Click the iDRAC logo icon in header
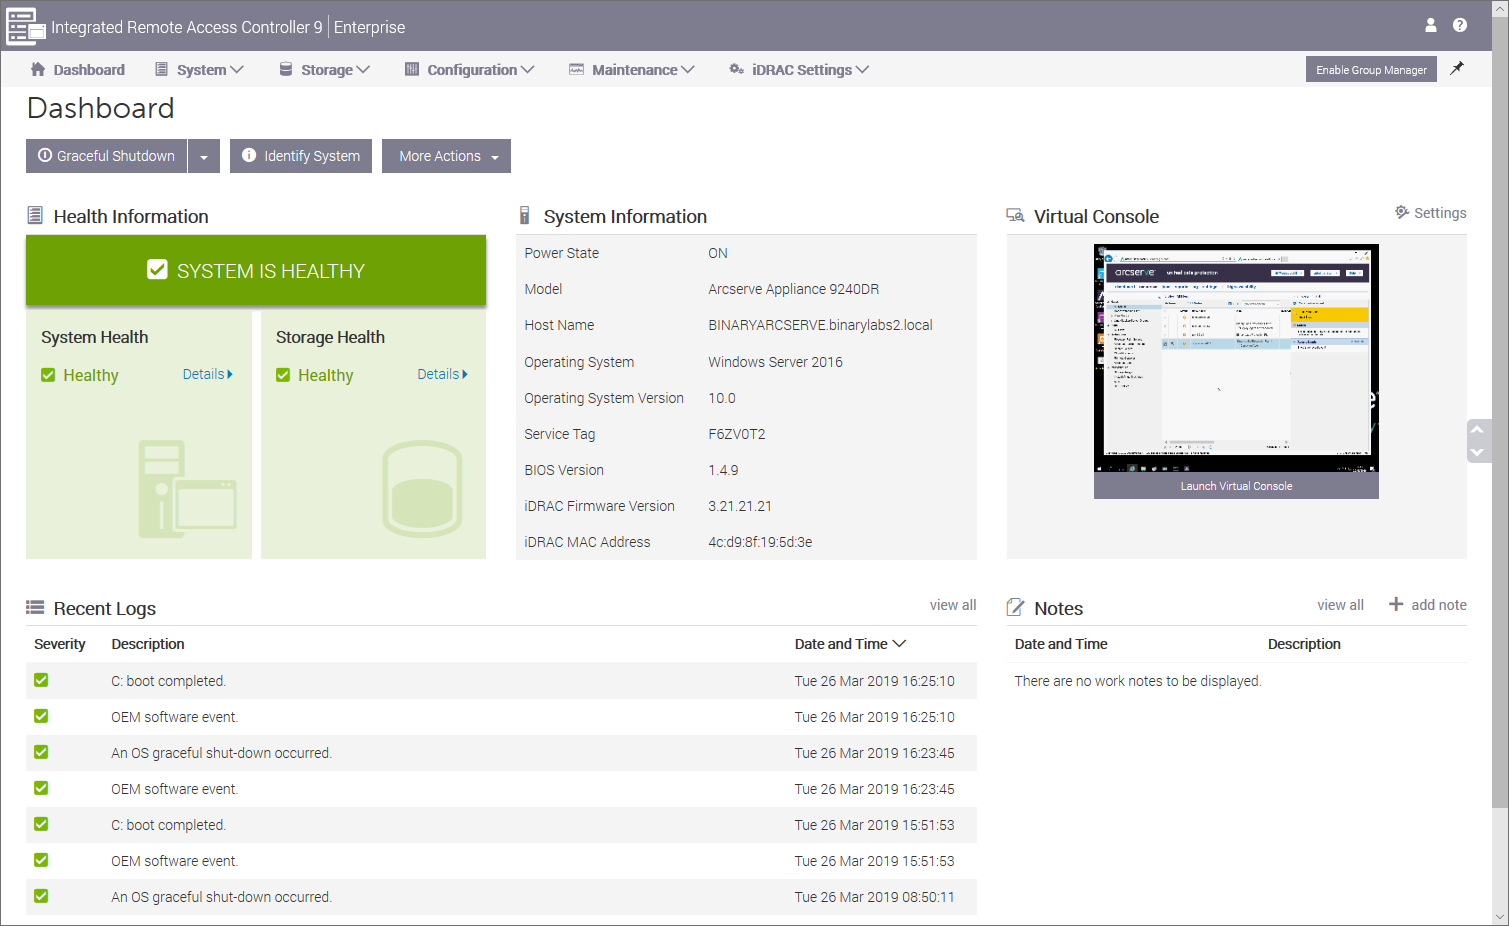Image resolution: width=1509 pixels, height=926 pixels. click(x=24, y=27)
